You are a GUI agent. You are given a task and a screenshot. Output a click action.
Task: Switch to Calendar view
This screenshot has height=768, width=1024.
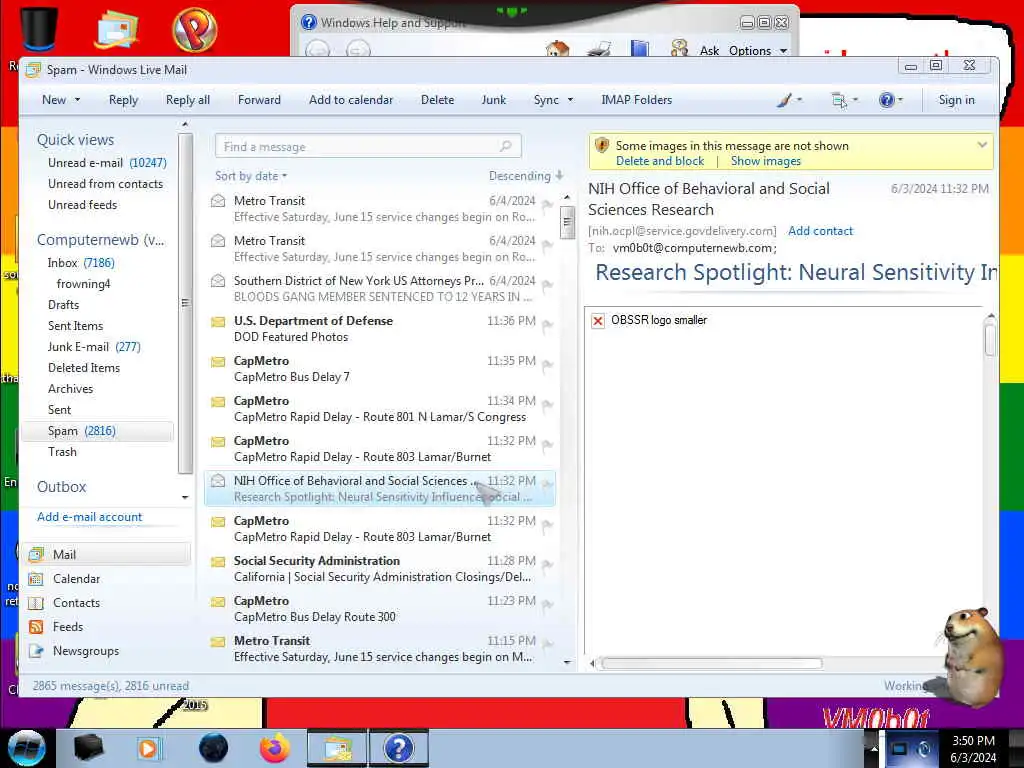pyautogui.click(x=76, y=579)
